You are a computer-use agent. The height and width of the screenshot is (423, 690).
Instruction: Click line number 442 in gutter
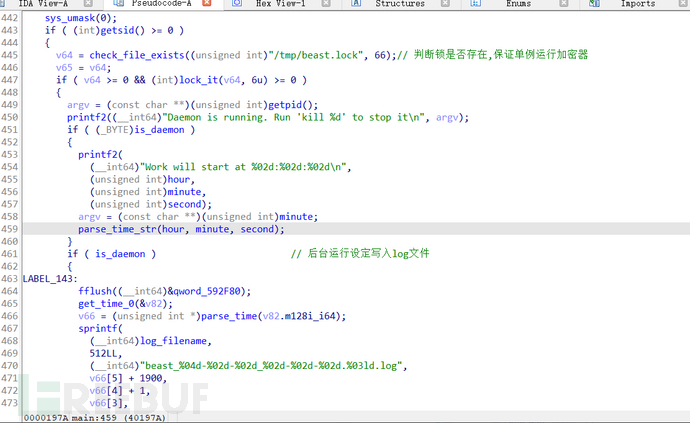click(x=10, y=18)
